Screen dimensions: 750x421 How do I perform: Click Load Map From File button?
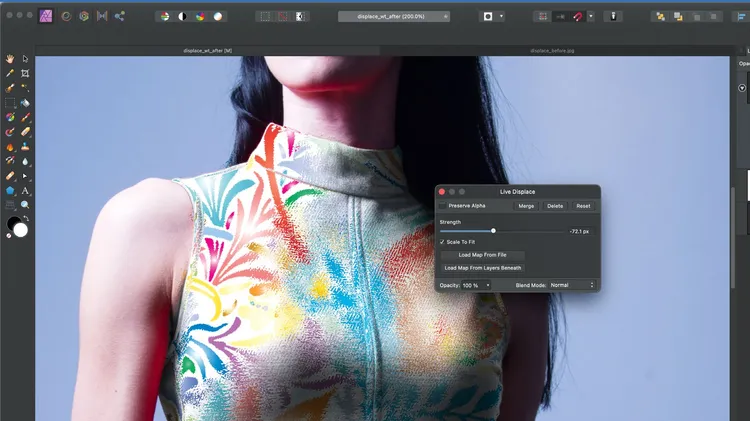click(x=482, y=255)
